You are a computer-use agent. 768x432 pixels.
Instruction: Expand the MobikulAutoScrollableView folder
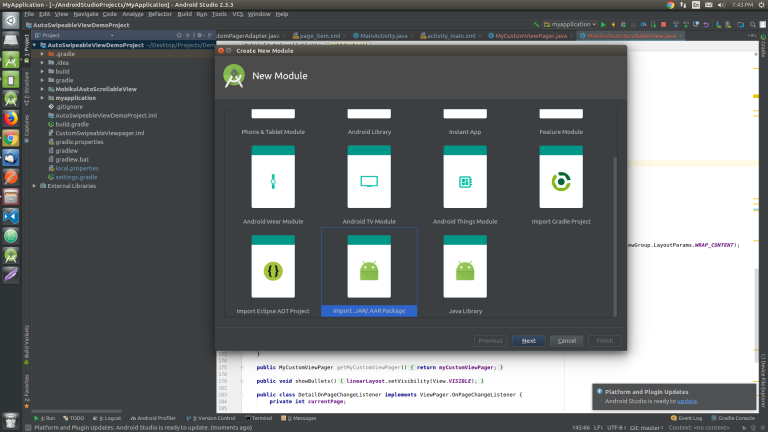click(x=43, y=89)
